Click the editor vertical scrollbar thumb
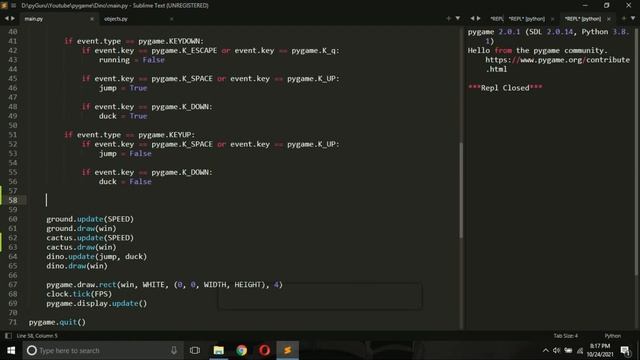640x360 pixels. pyautogui.click(x=461, y=190)
